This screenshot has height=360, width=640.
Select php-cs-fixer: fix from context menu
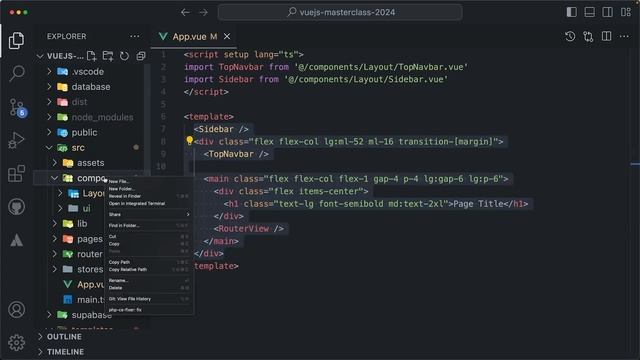(x=149, y=310)
